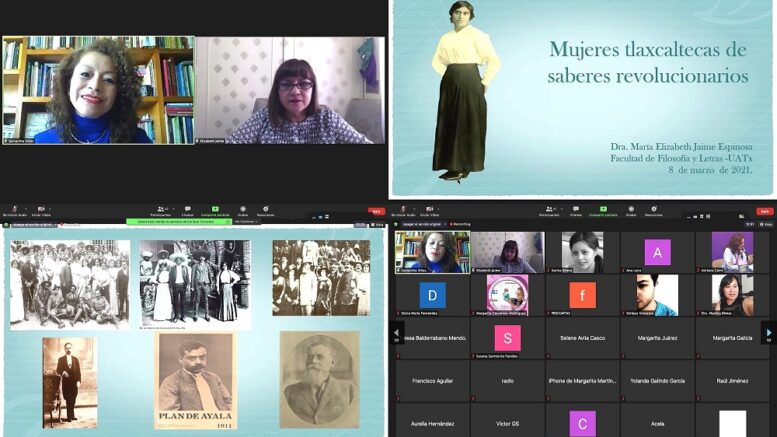This screenshot has height=437, width=777.
Task: Click green Compartir pantalla in right meeting toolbar
Action: pyautogui.click(x=603, y=211)
